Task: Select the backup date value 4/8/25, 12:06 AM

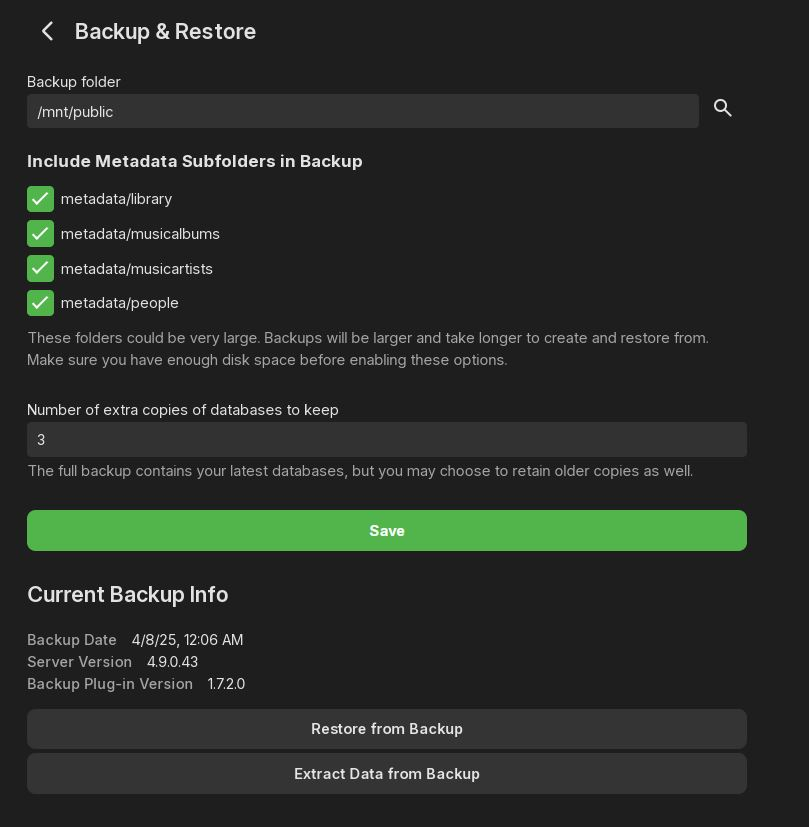Action: pyautogui.click(x=187, y=640)
